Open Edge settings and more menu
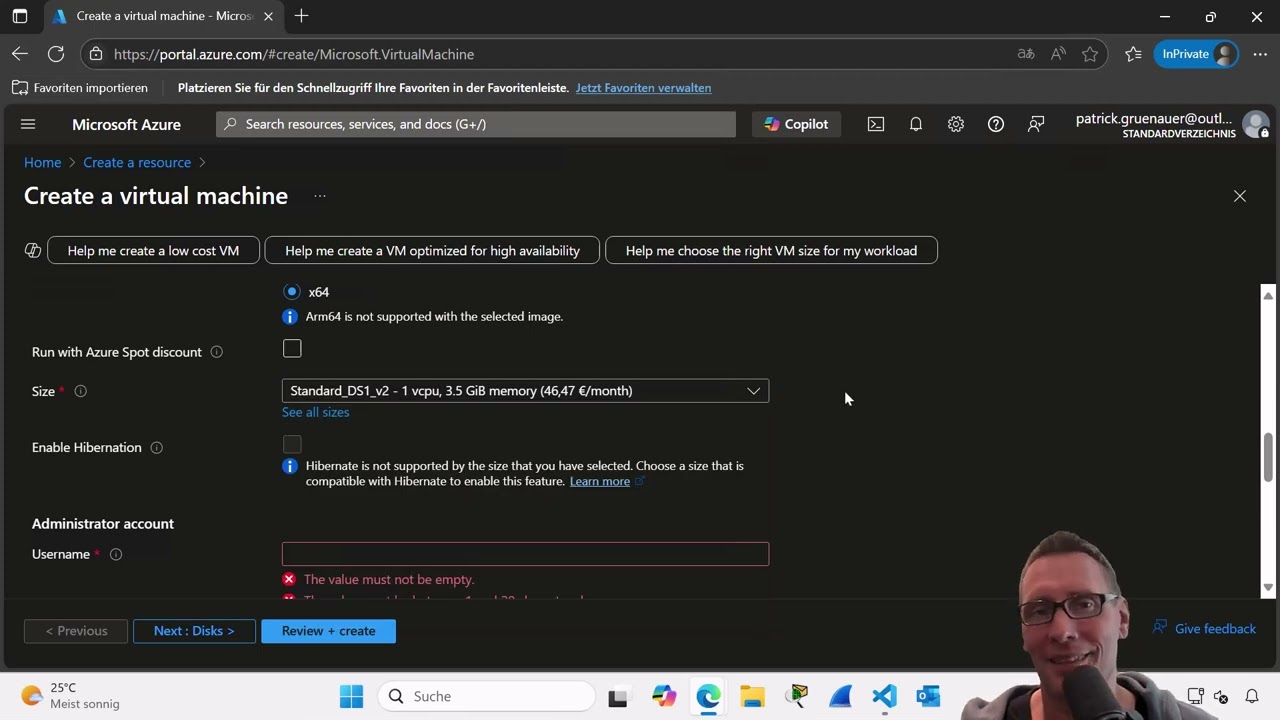The width and height of the screenshot is (1280, 720). pyautogui.click(x=1260, y=54)
